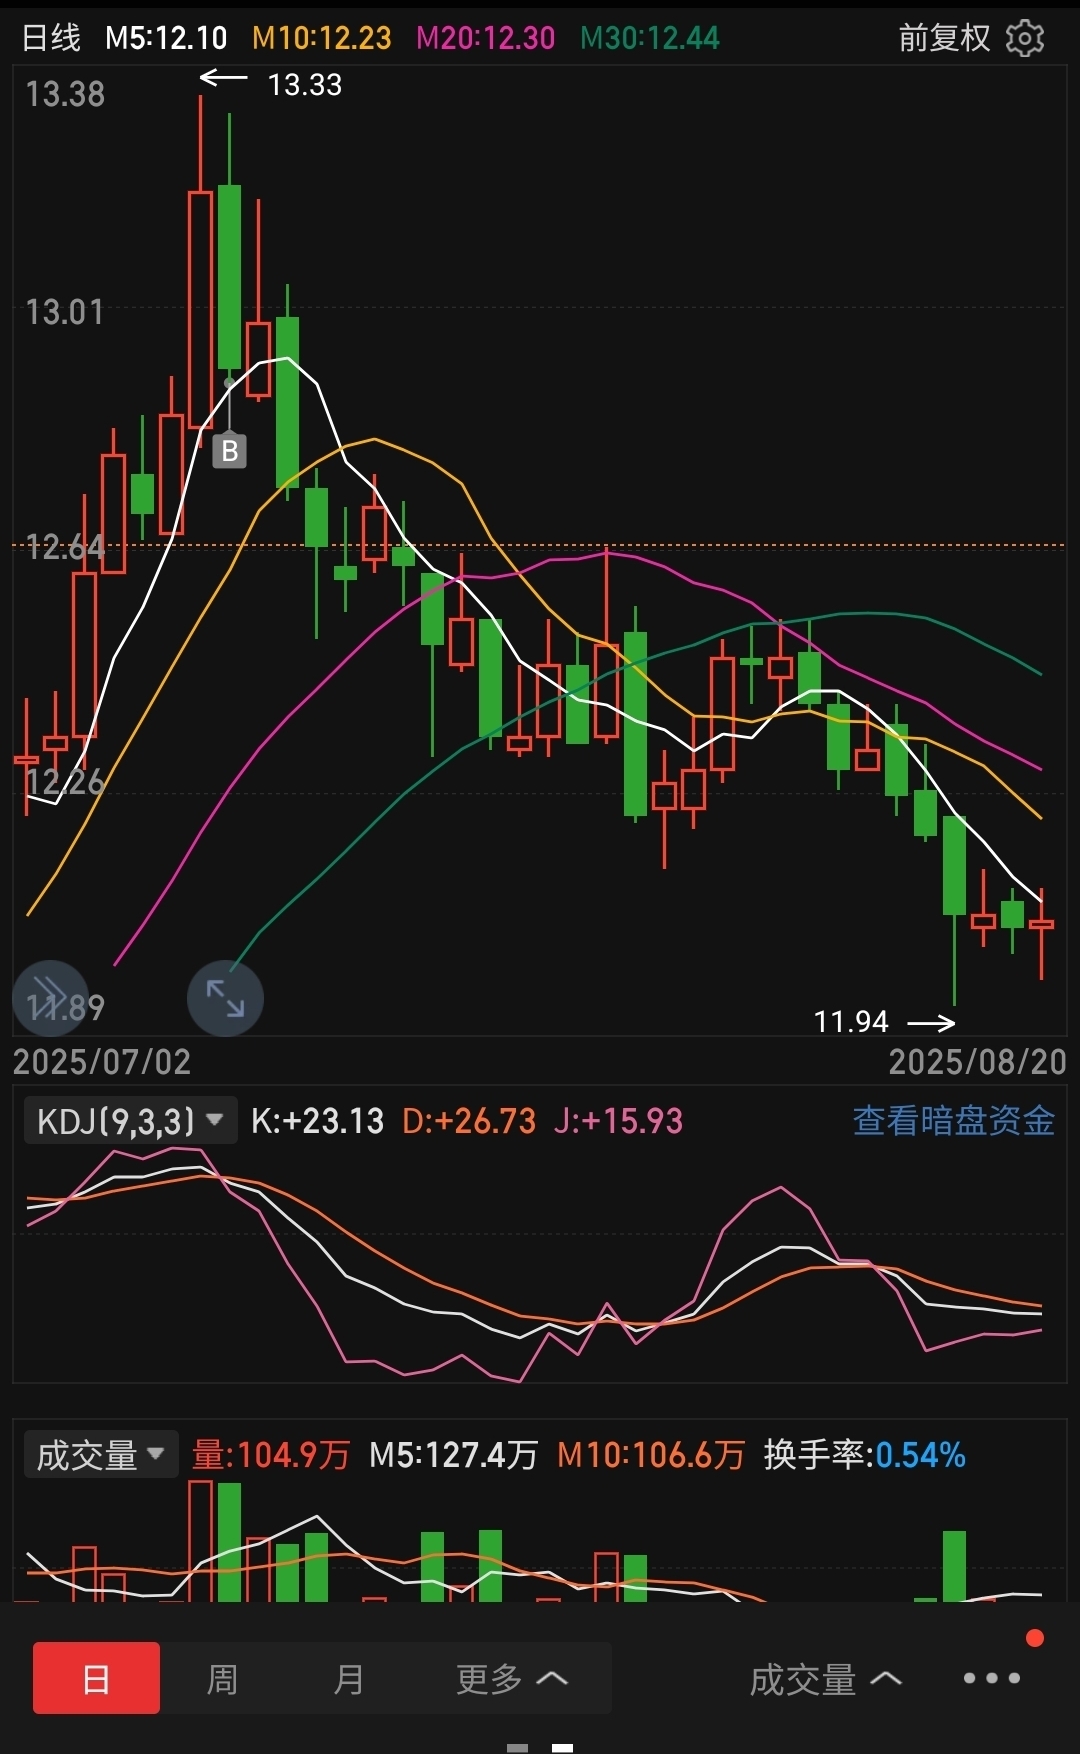Tap the 2025/07/02 start date

click(x=102, y=1062)
